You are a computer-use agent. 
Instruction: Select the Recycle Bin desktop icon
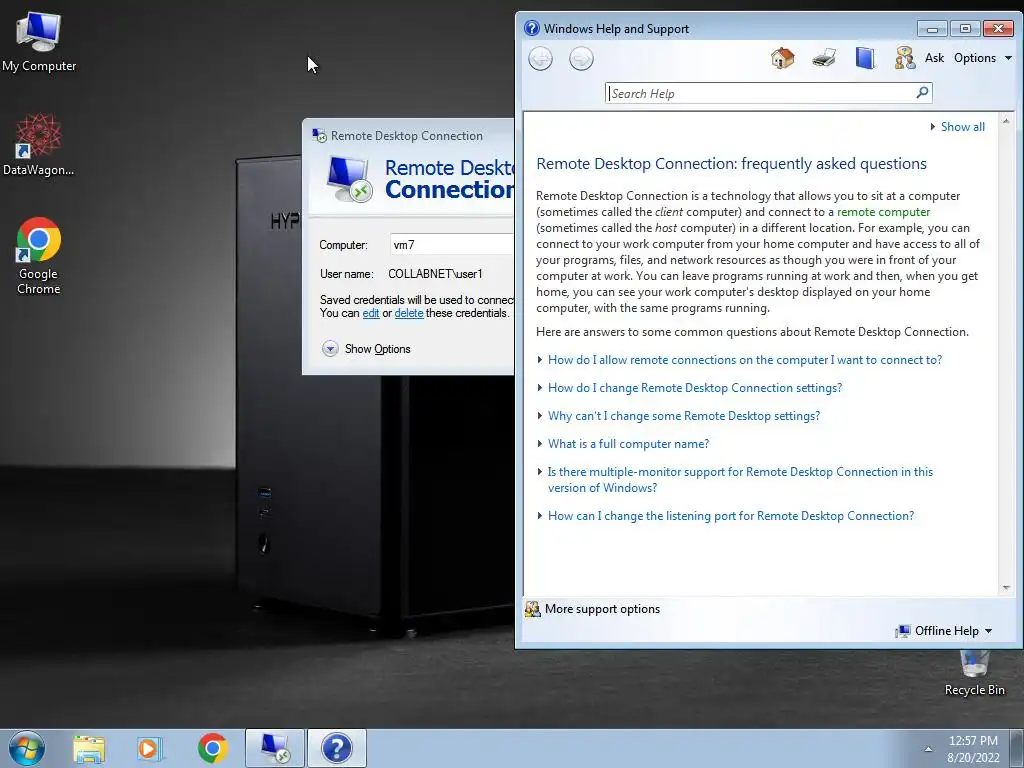coord(974,673)
